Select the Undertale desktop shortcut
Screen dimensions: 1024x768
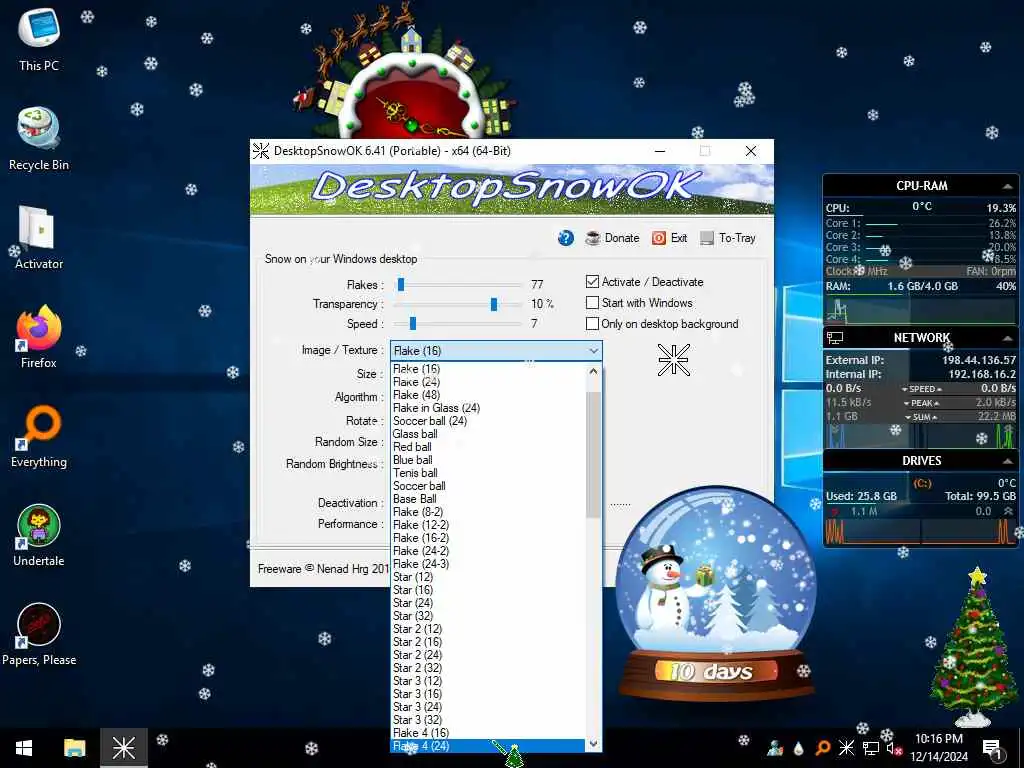pos(39,536)
